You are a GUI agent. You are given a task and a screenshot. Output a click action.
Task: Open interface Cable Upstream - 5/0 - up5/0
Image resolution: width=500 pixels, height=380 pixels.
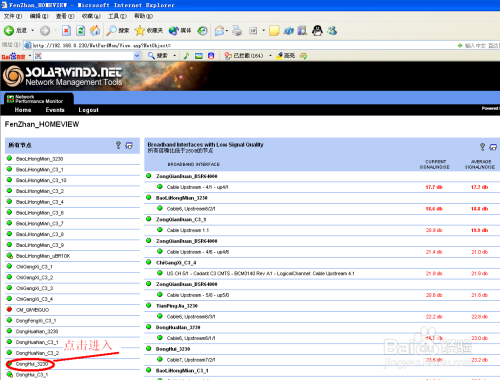(198, 295)
